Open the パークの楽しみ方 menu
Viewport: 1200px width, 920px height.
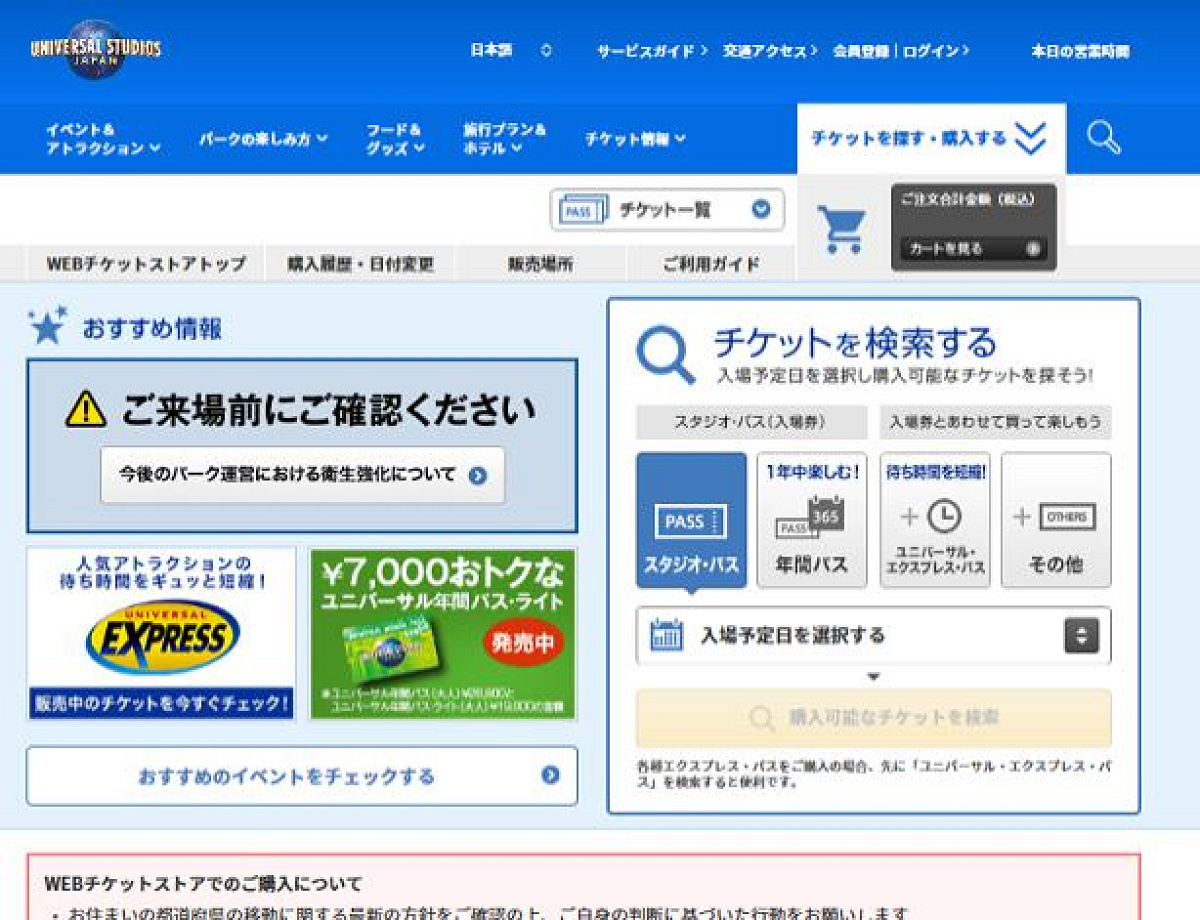[263, 139]
